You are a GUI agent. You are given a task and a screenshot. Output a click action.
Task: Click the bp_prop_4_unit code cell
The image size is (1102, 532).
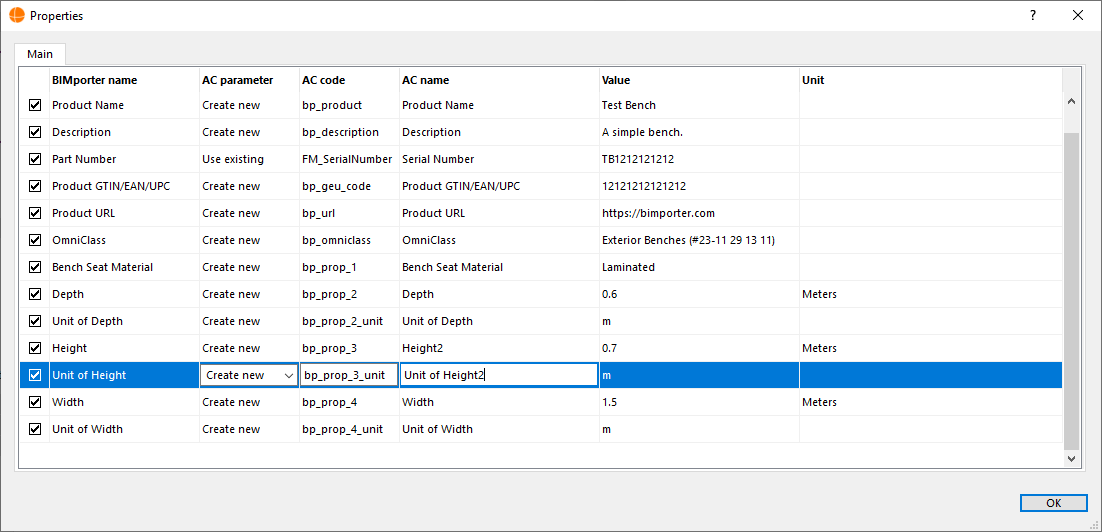click(349, 429)
